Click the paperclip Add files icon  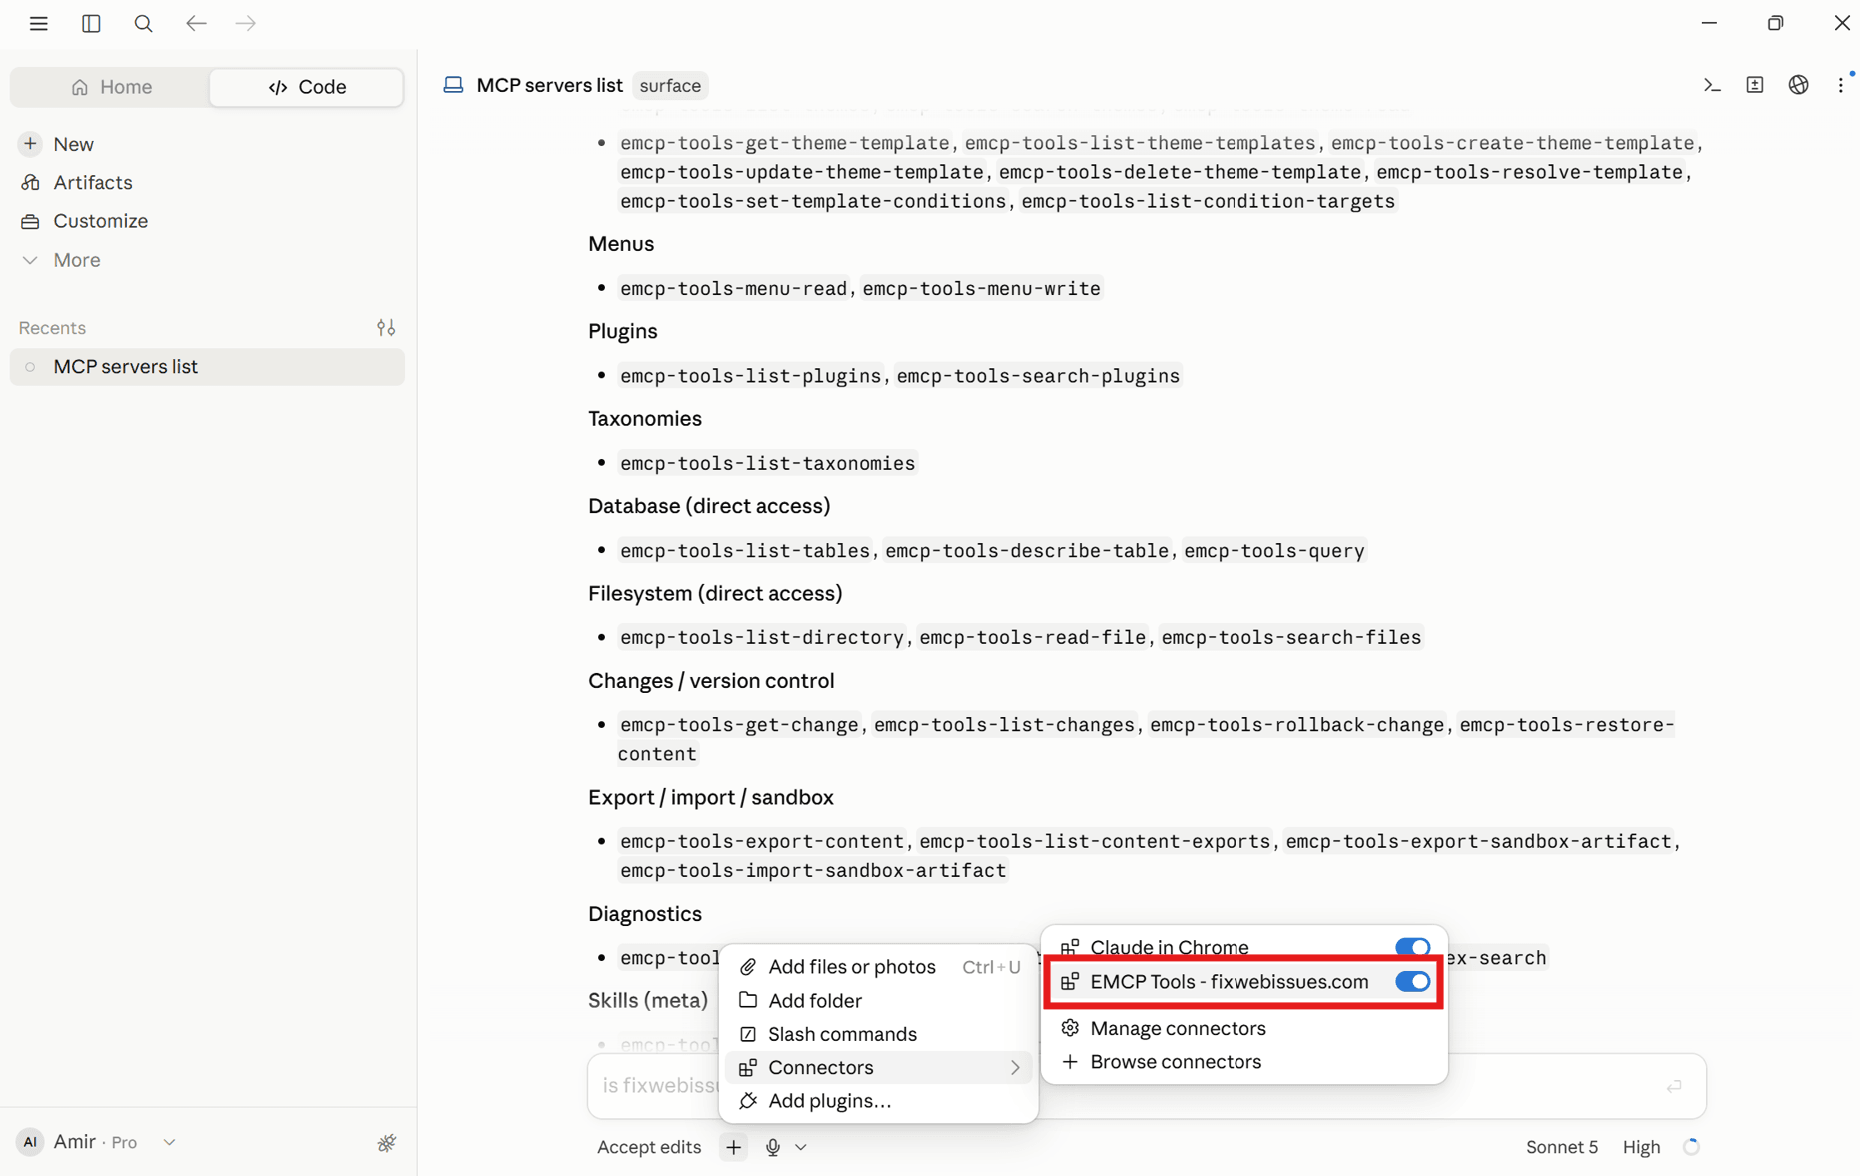pos(748,966)
